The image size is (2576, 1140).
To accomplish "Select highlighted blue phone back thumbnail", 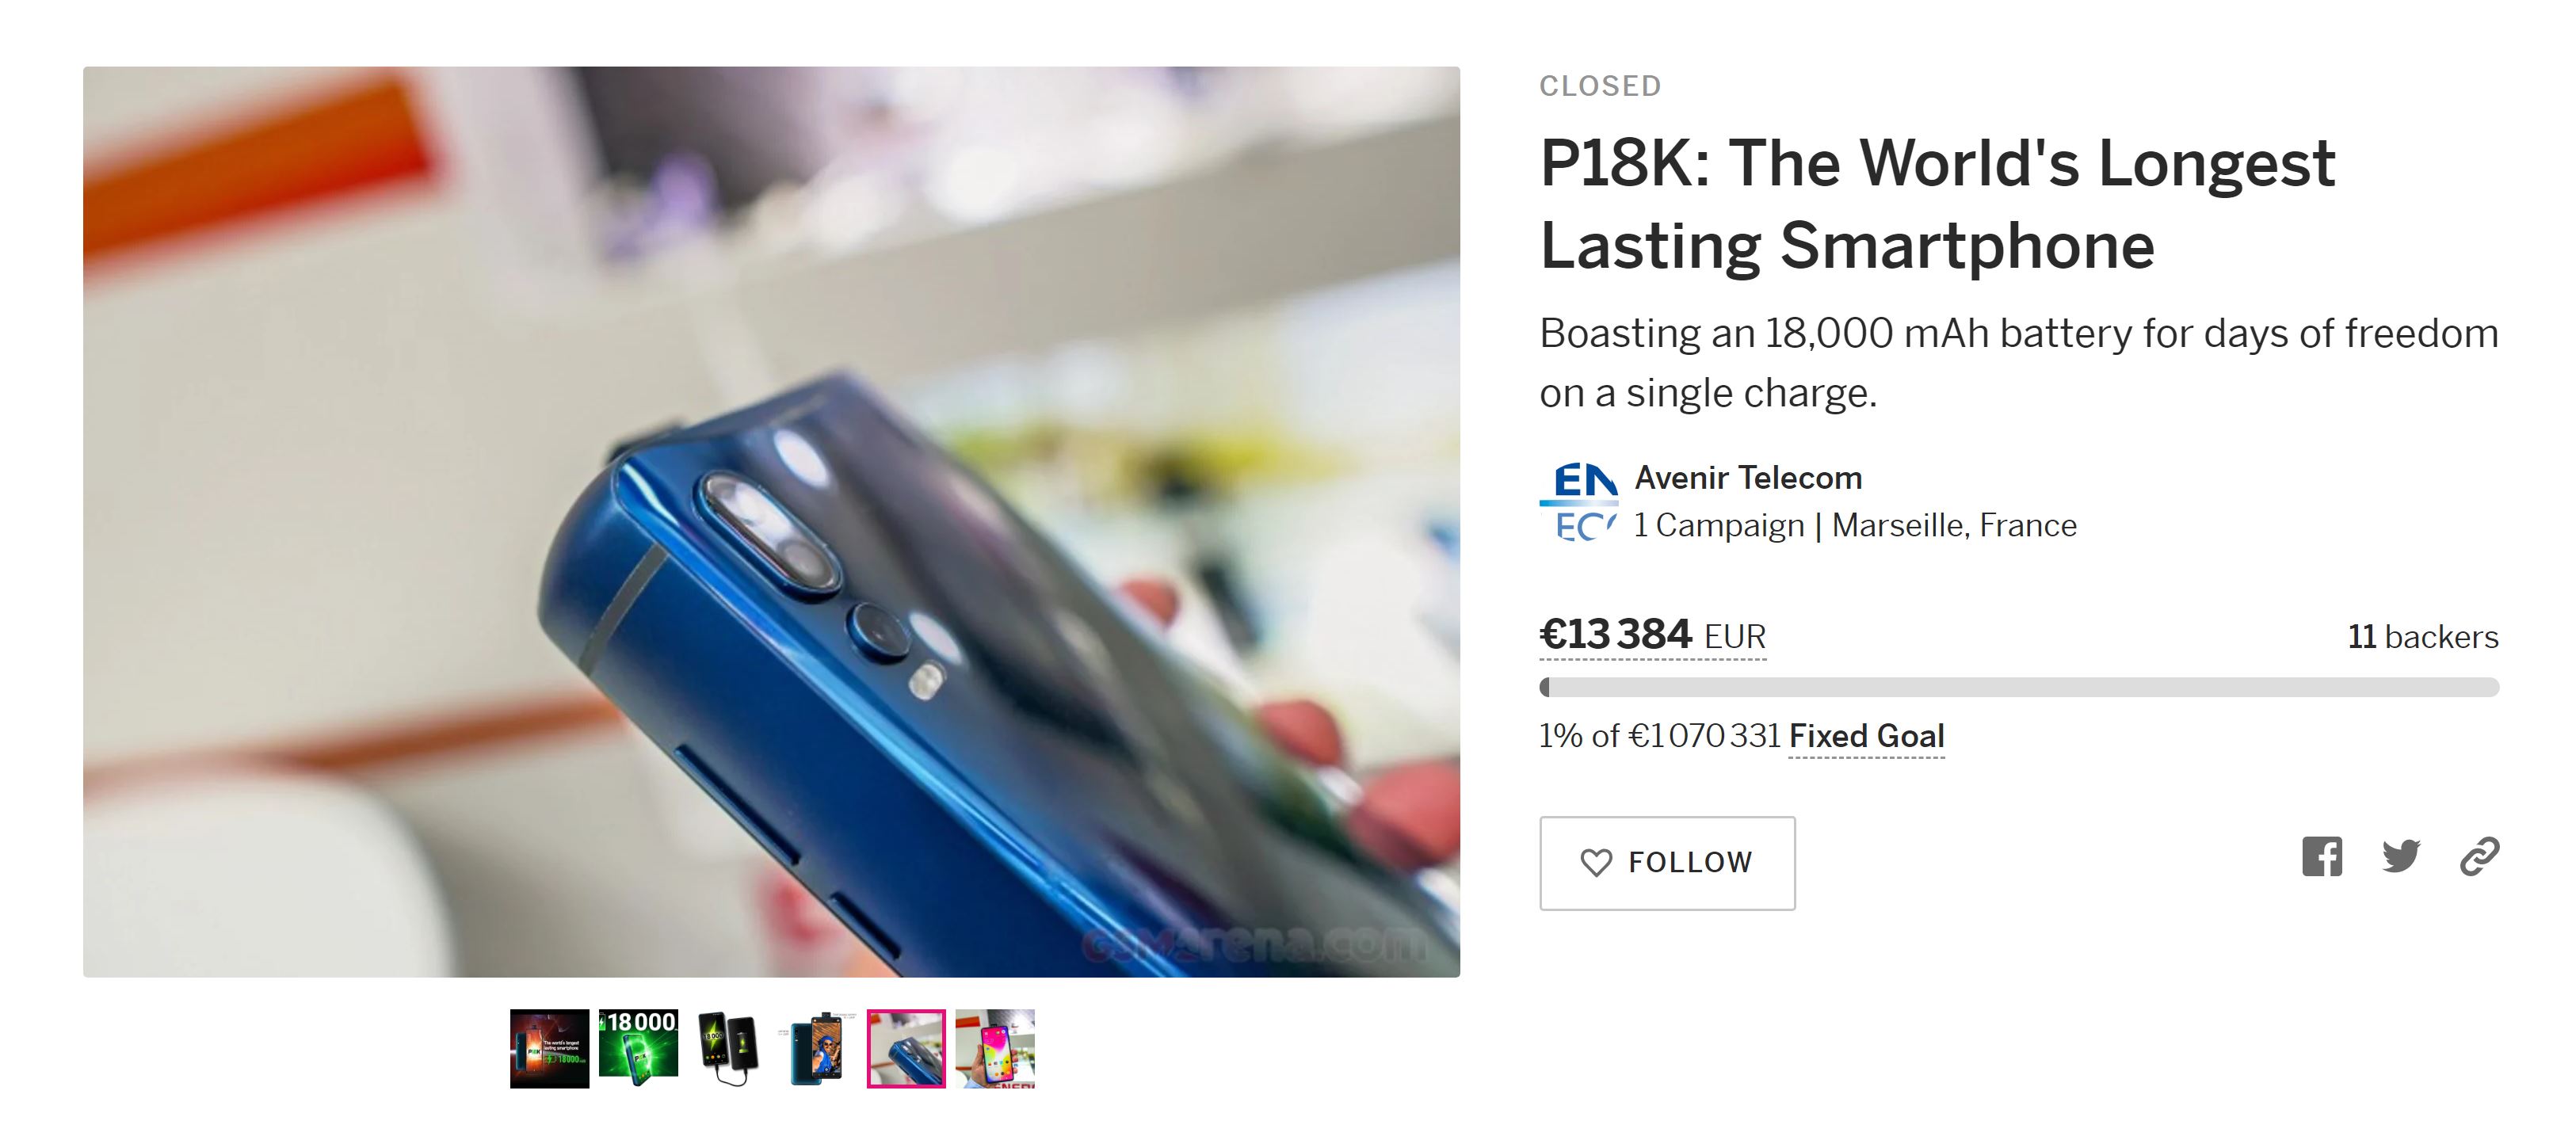I will pos(906,1048).
